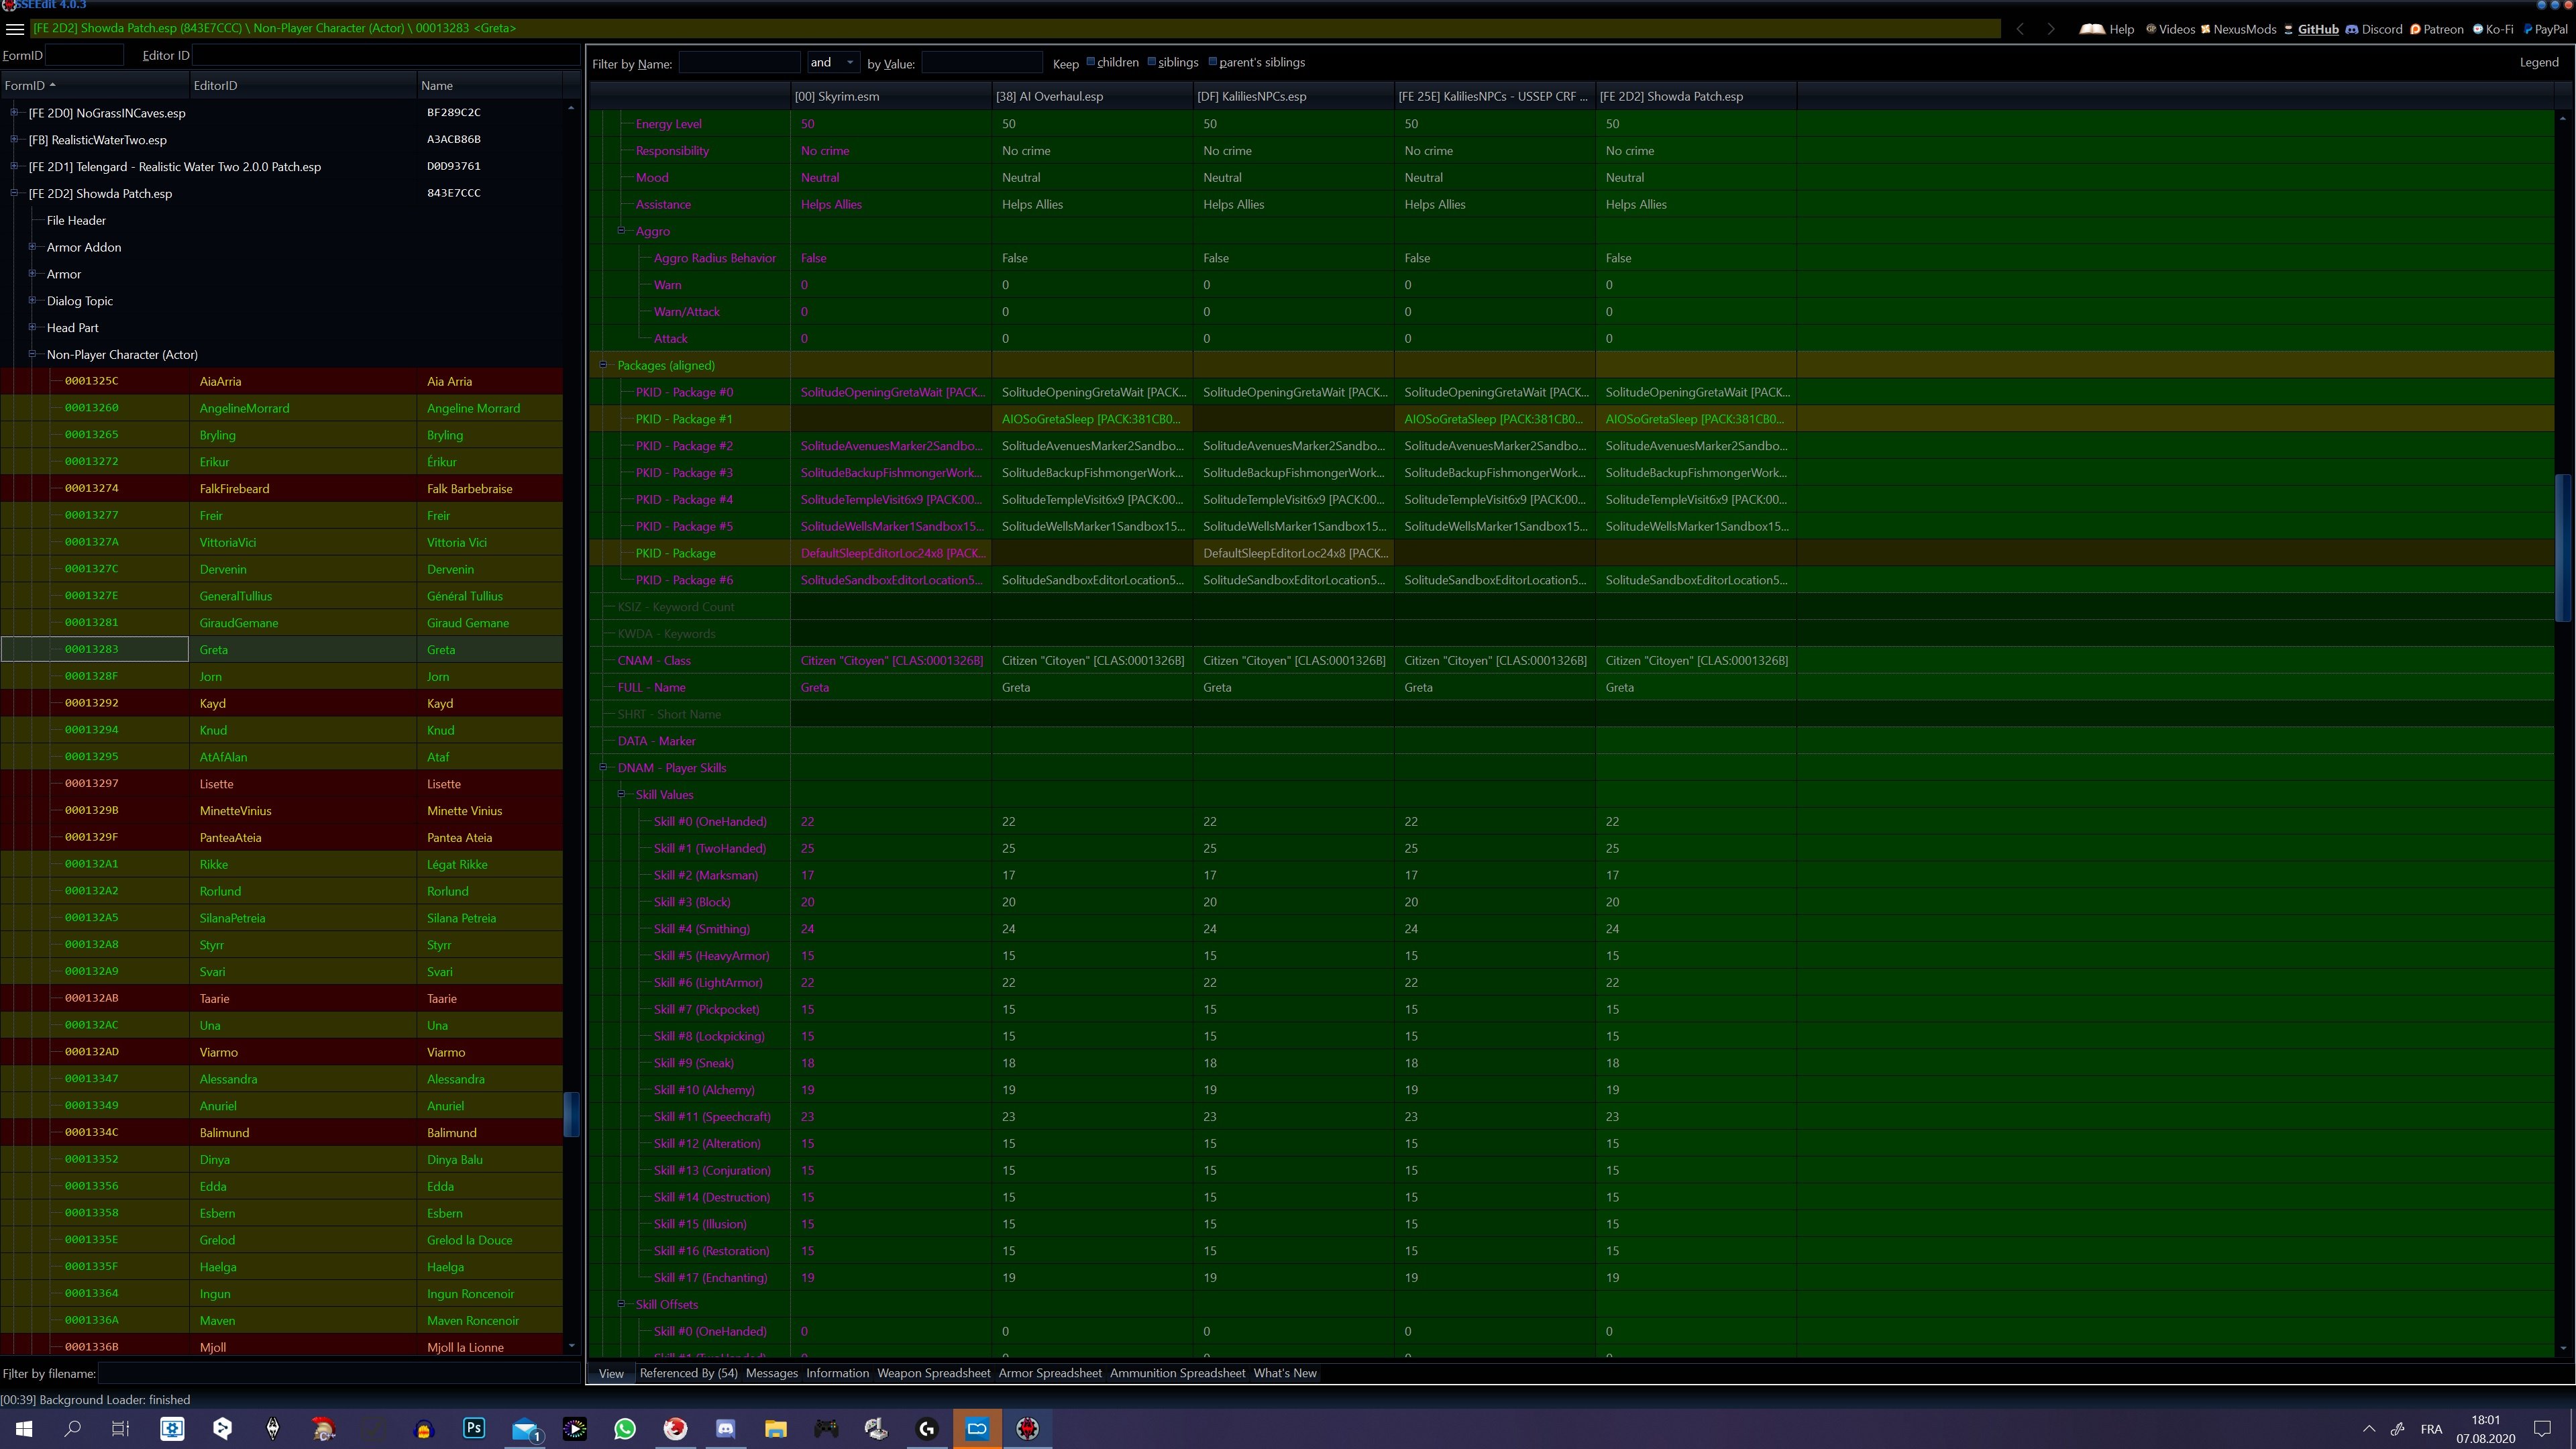Enable the Keep children checkbox
The image size is (2576, 1449).
pyautogui.click(x=1091, y=62)
